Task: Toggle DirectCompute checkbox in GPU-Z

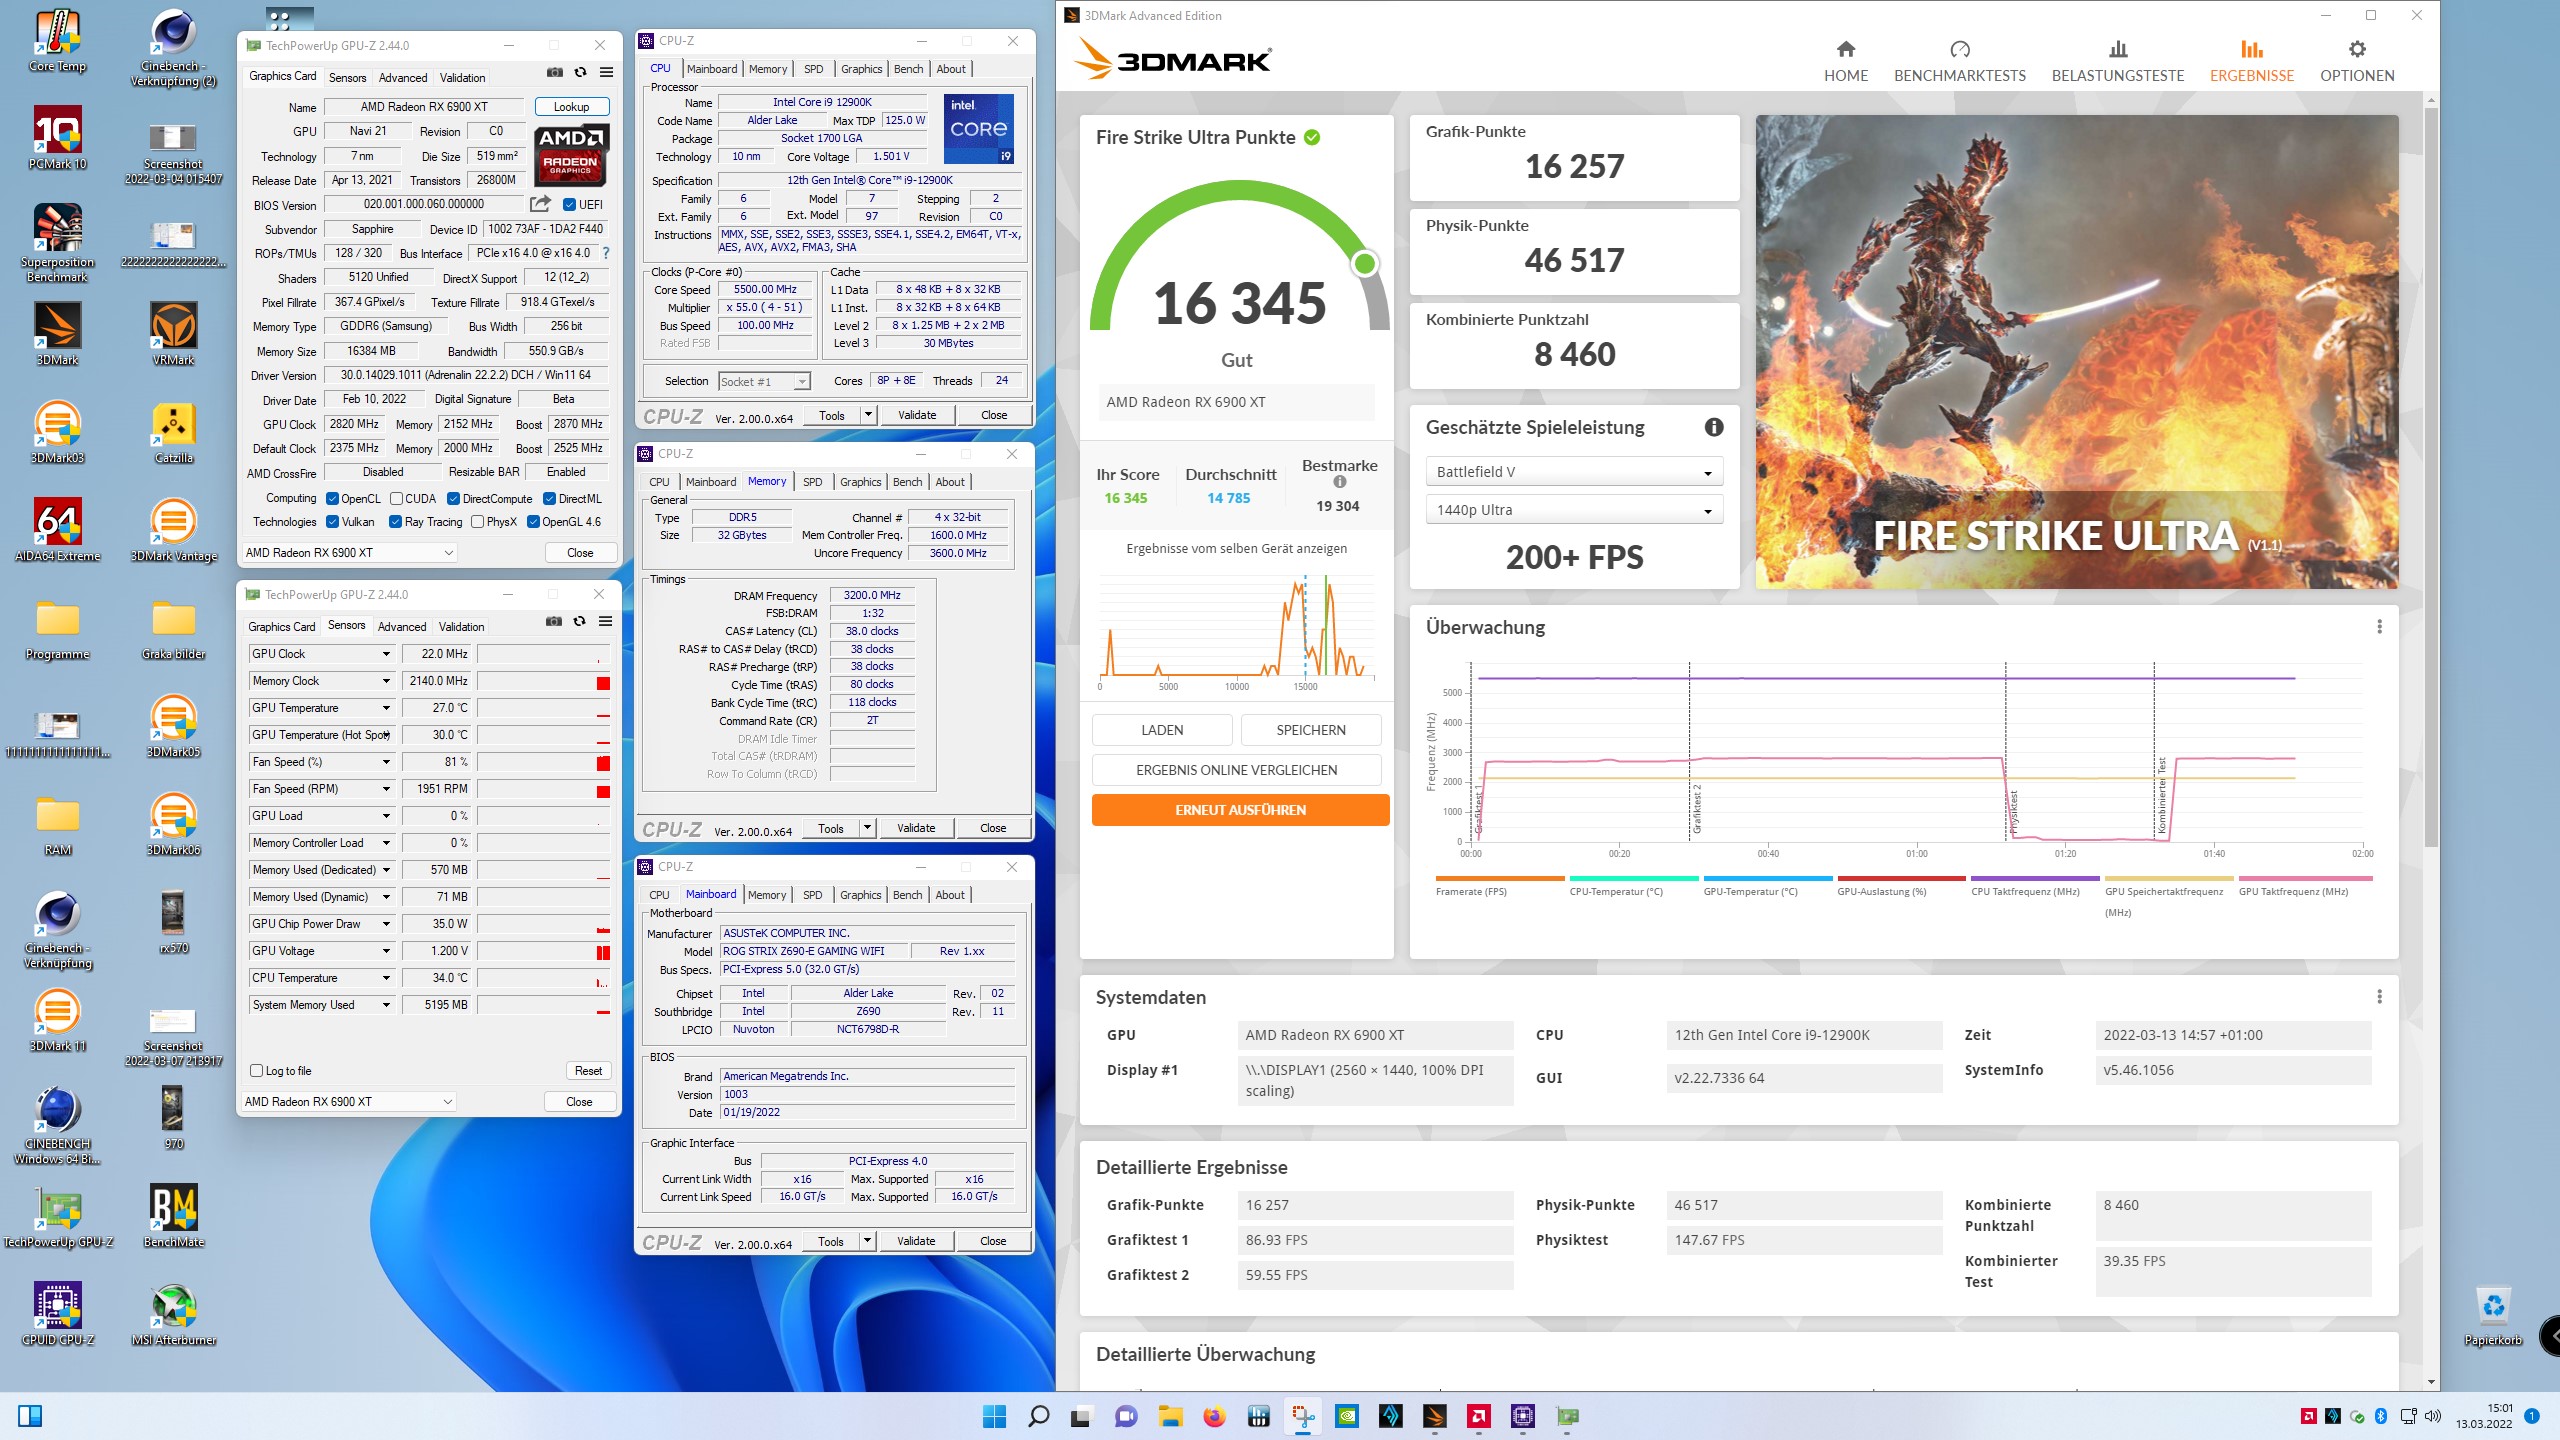Action: [453, 499]
